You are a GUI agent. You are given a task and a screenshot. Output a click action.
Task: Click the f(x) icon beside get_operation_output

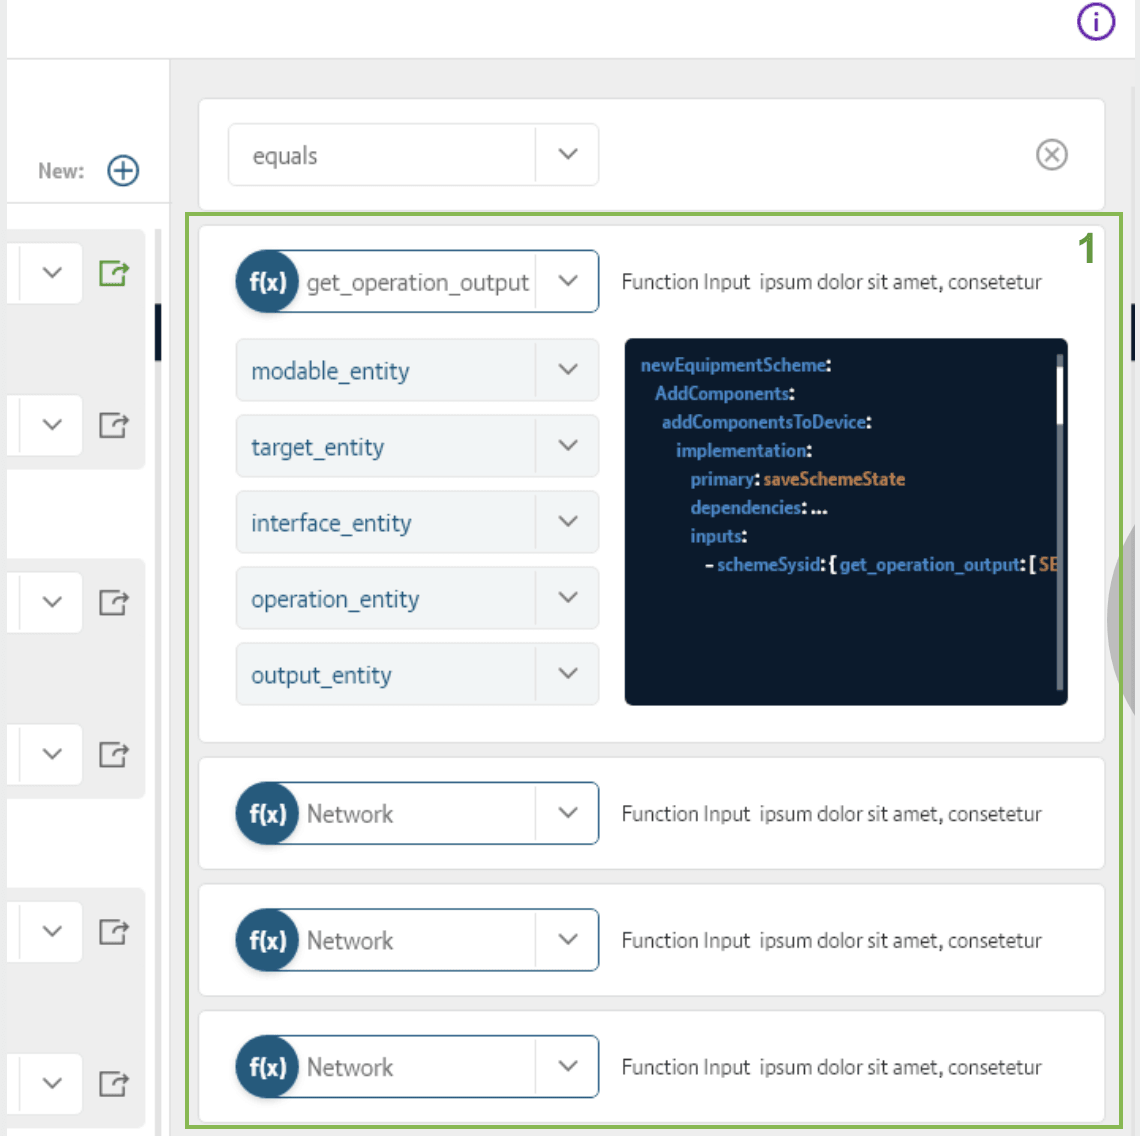coord(267,282)
